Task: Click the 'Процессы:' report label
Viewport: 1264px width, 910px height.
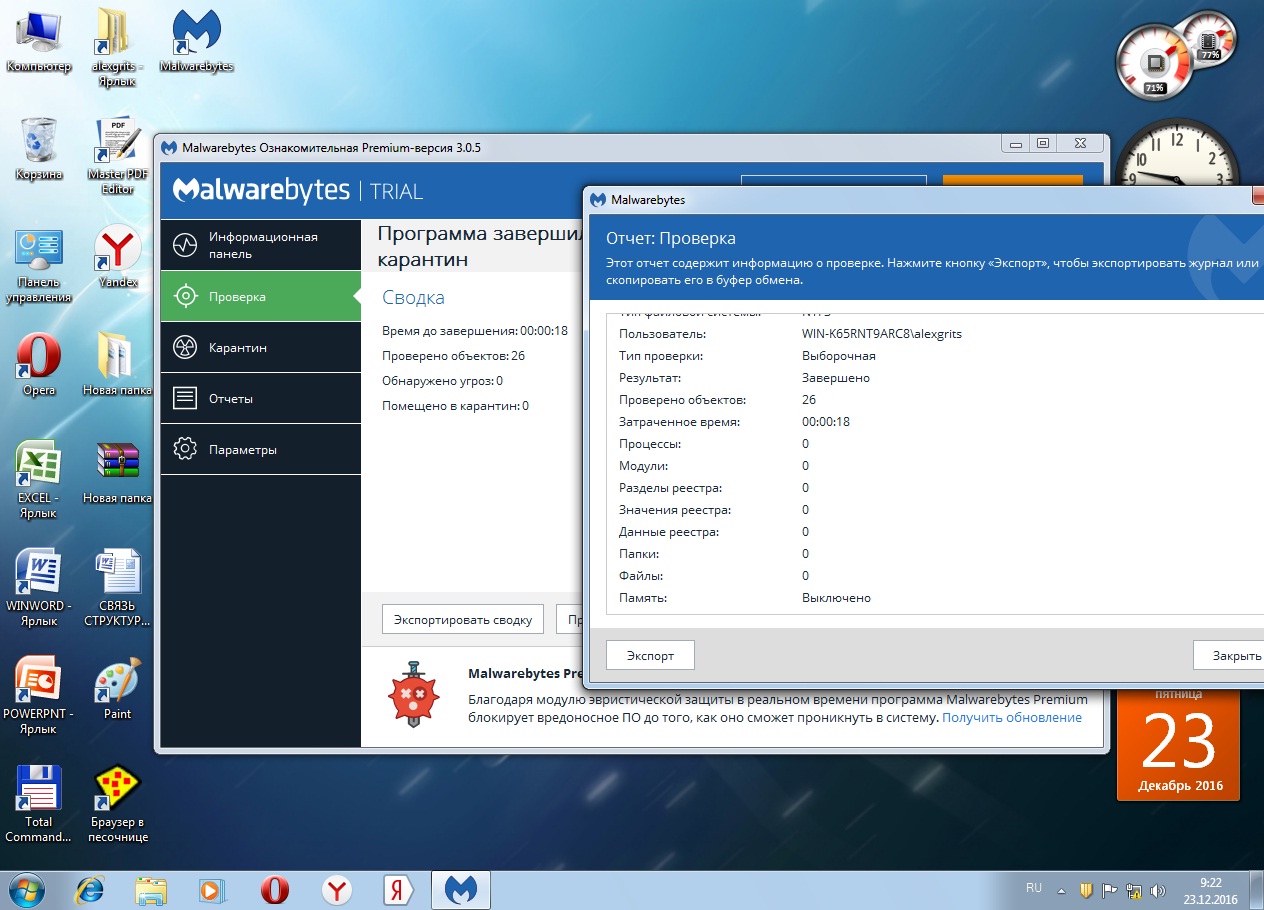Action: click(x=650, y=444)
